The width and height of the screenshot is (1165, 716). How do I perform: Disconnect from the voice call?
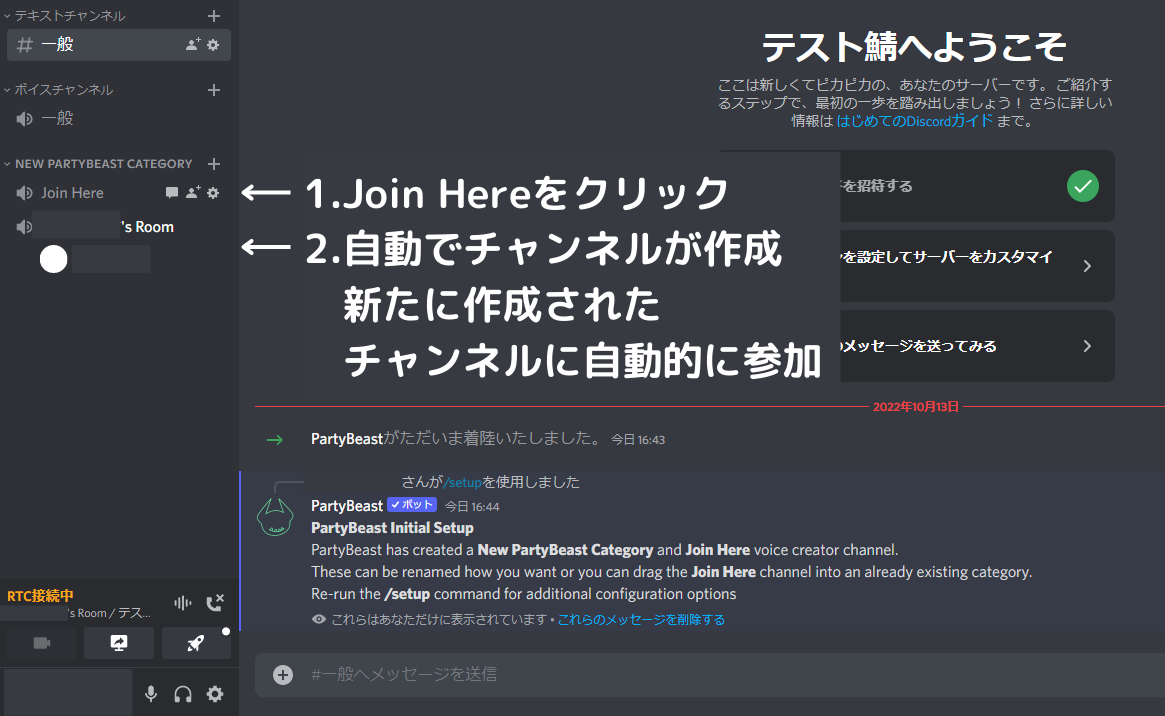[x=213, y=602]
